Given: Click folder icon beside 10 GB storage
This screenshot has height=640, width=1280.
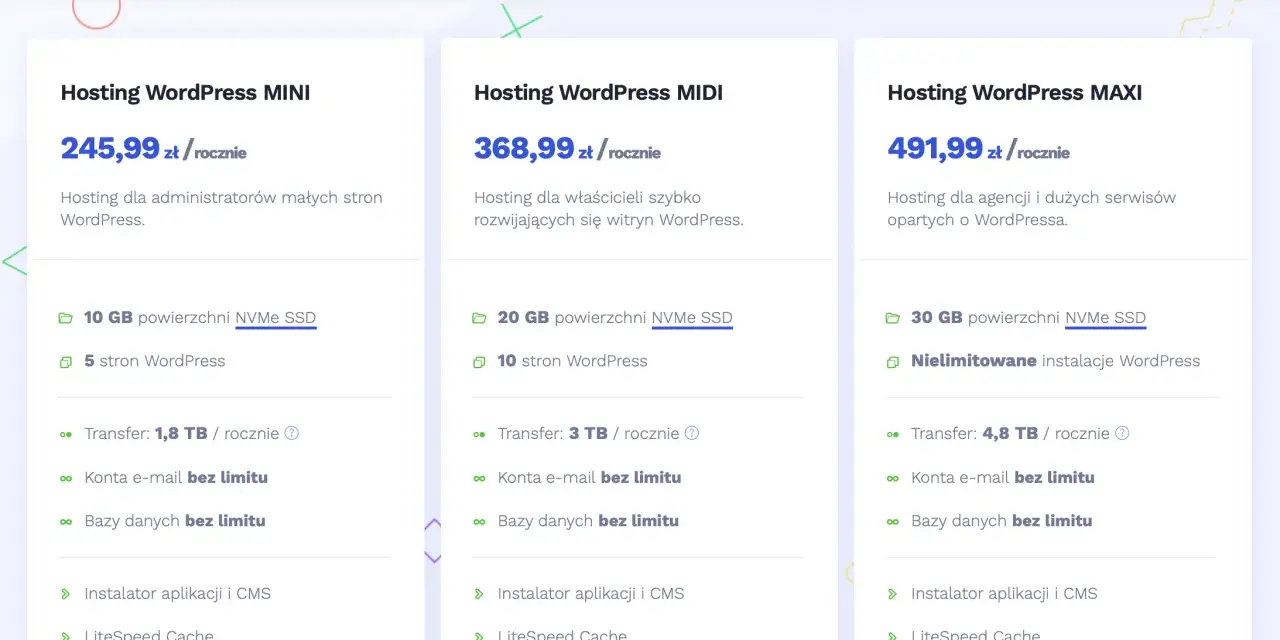Looking at the screenshot, I should (x=66, y=318).
